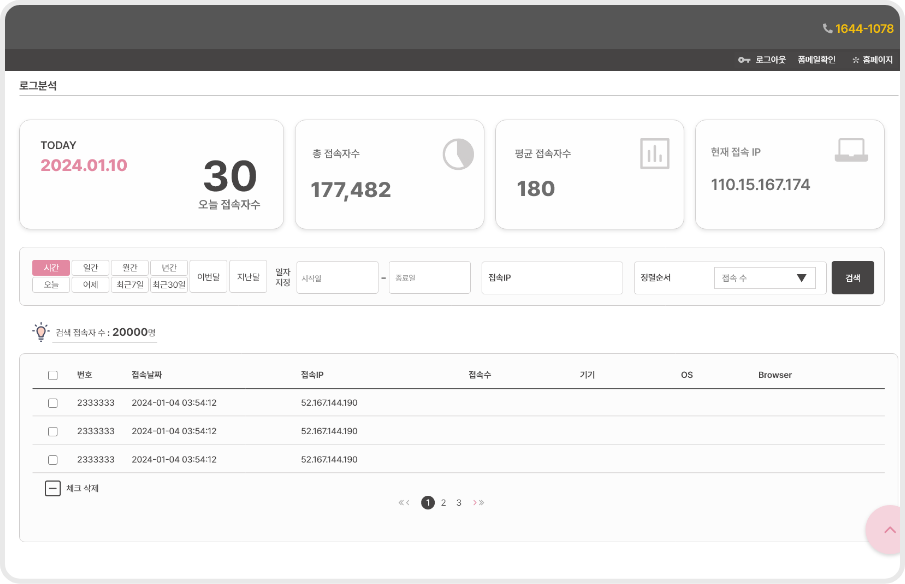
Task: Click the minus icon for 체크 삭제
Action: (53, 488)
